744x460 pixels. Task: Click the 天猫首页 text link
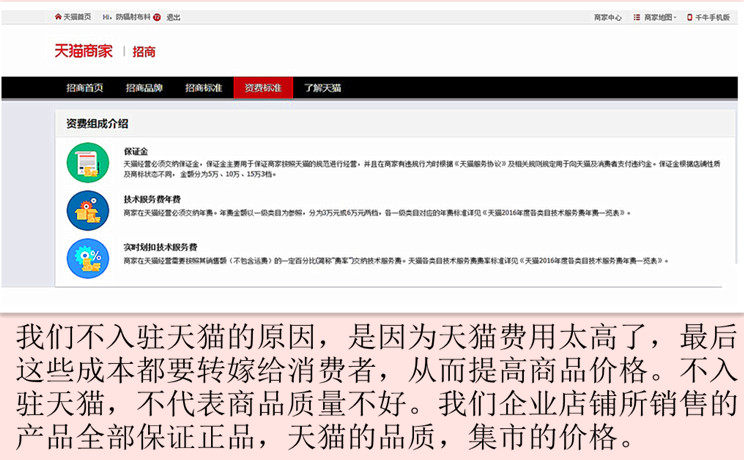tap(77, 17)
